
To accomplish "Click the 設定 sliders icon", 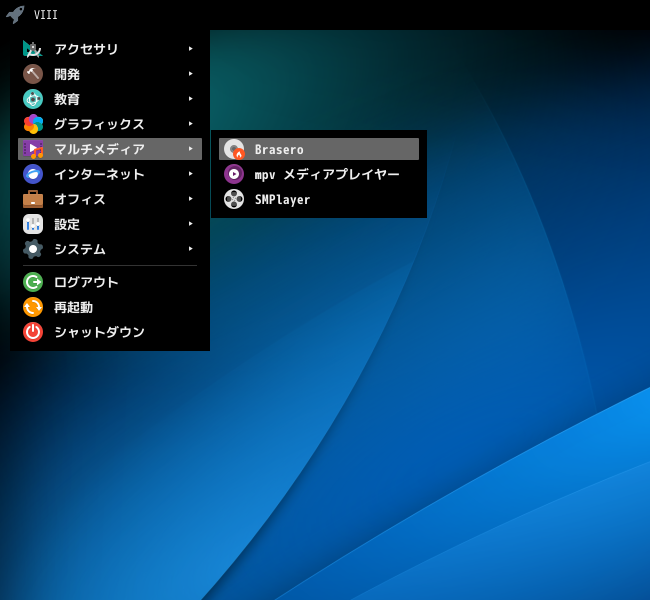I will 33,224.
